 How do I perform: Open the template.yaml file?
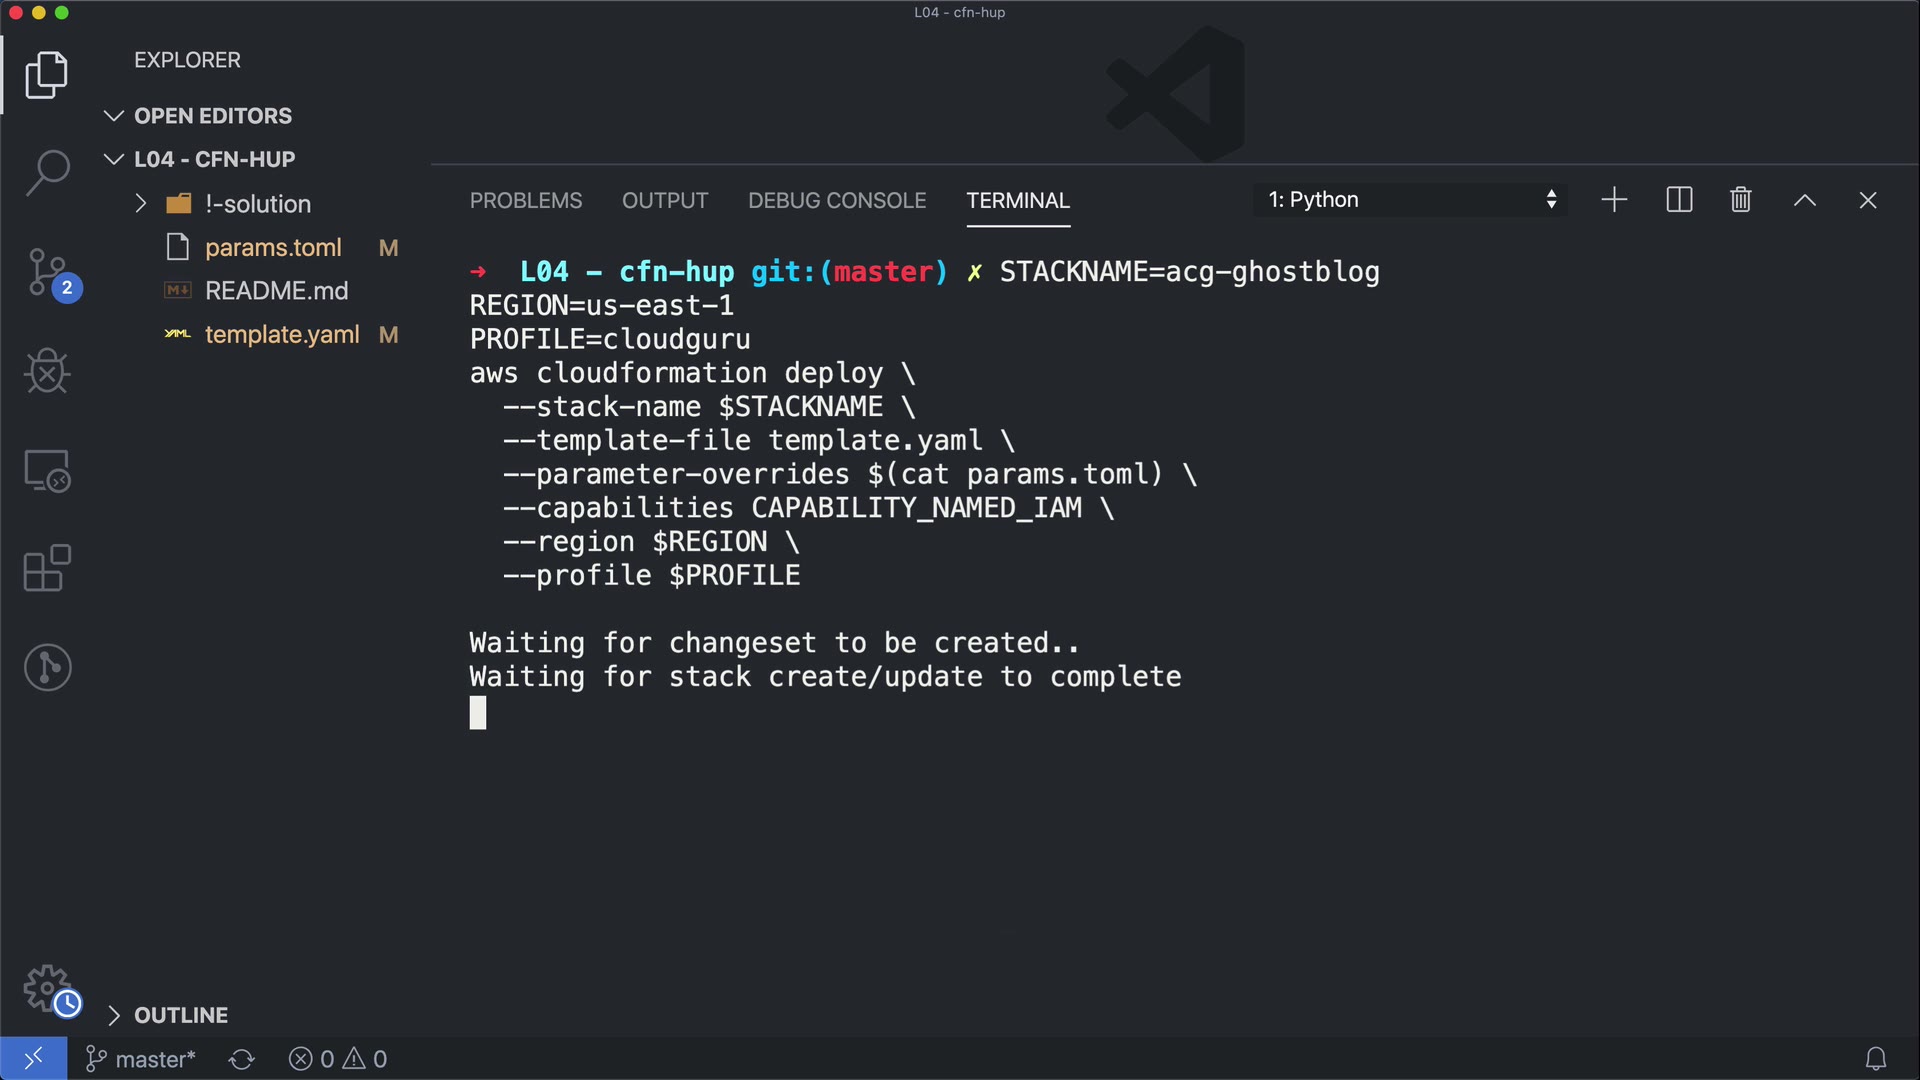click(x=281, y=335)
